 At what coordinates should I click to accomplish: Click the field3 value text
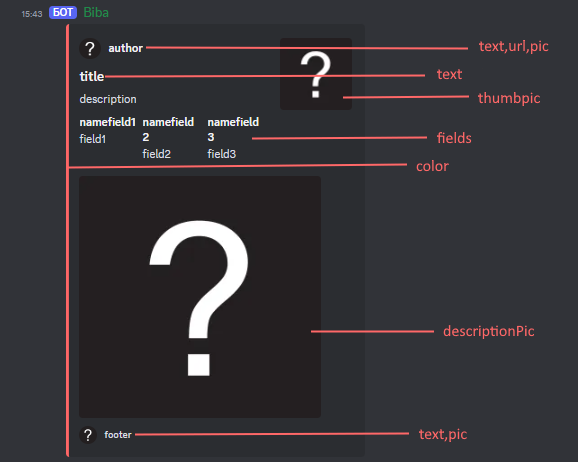pyautogui.click(x=222, y=154)
